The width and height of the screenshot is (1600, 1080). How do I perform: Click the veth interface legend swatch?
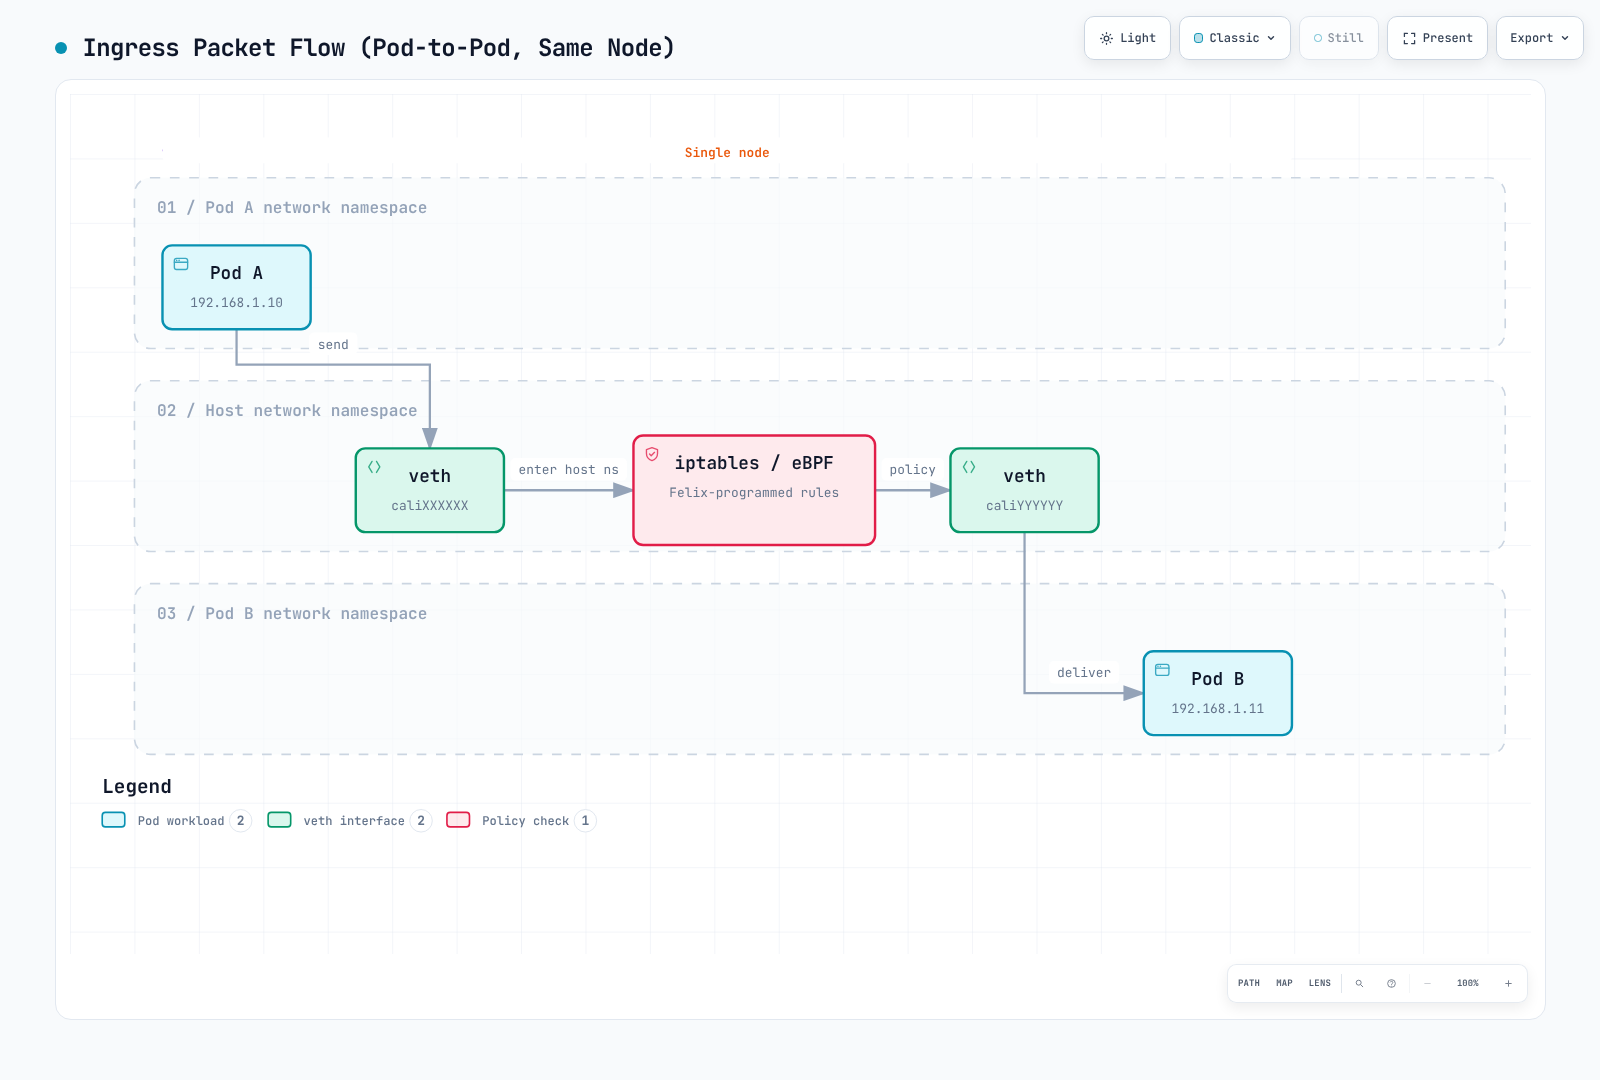[x=280, y=820]
